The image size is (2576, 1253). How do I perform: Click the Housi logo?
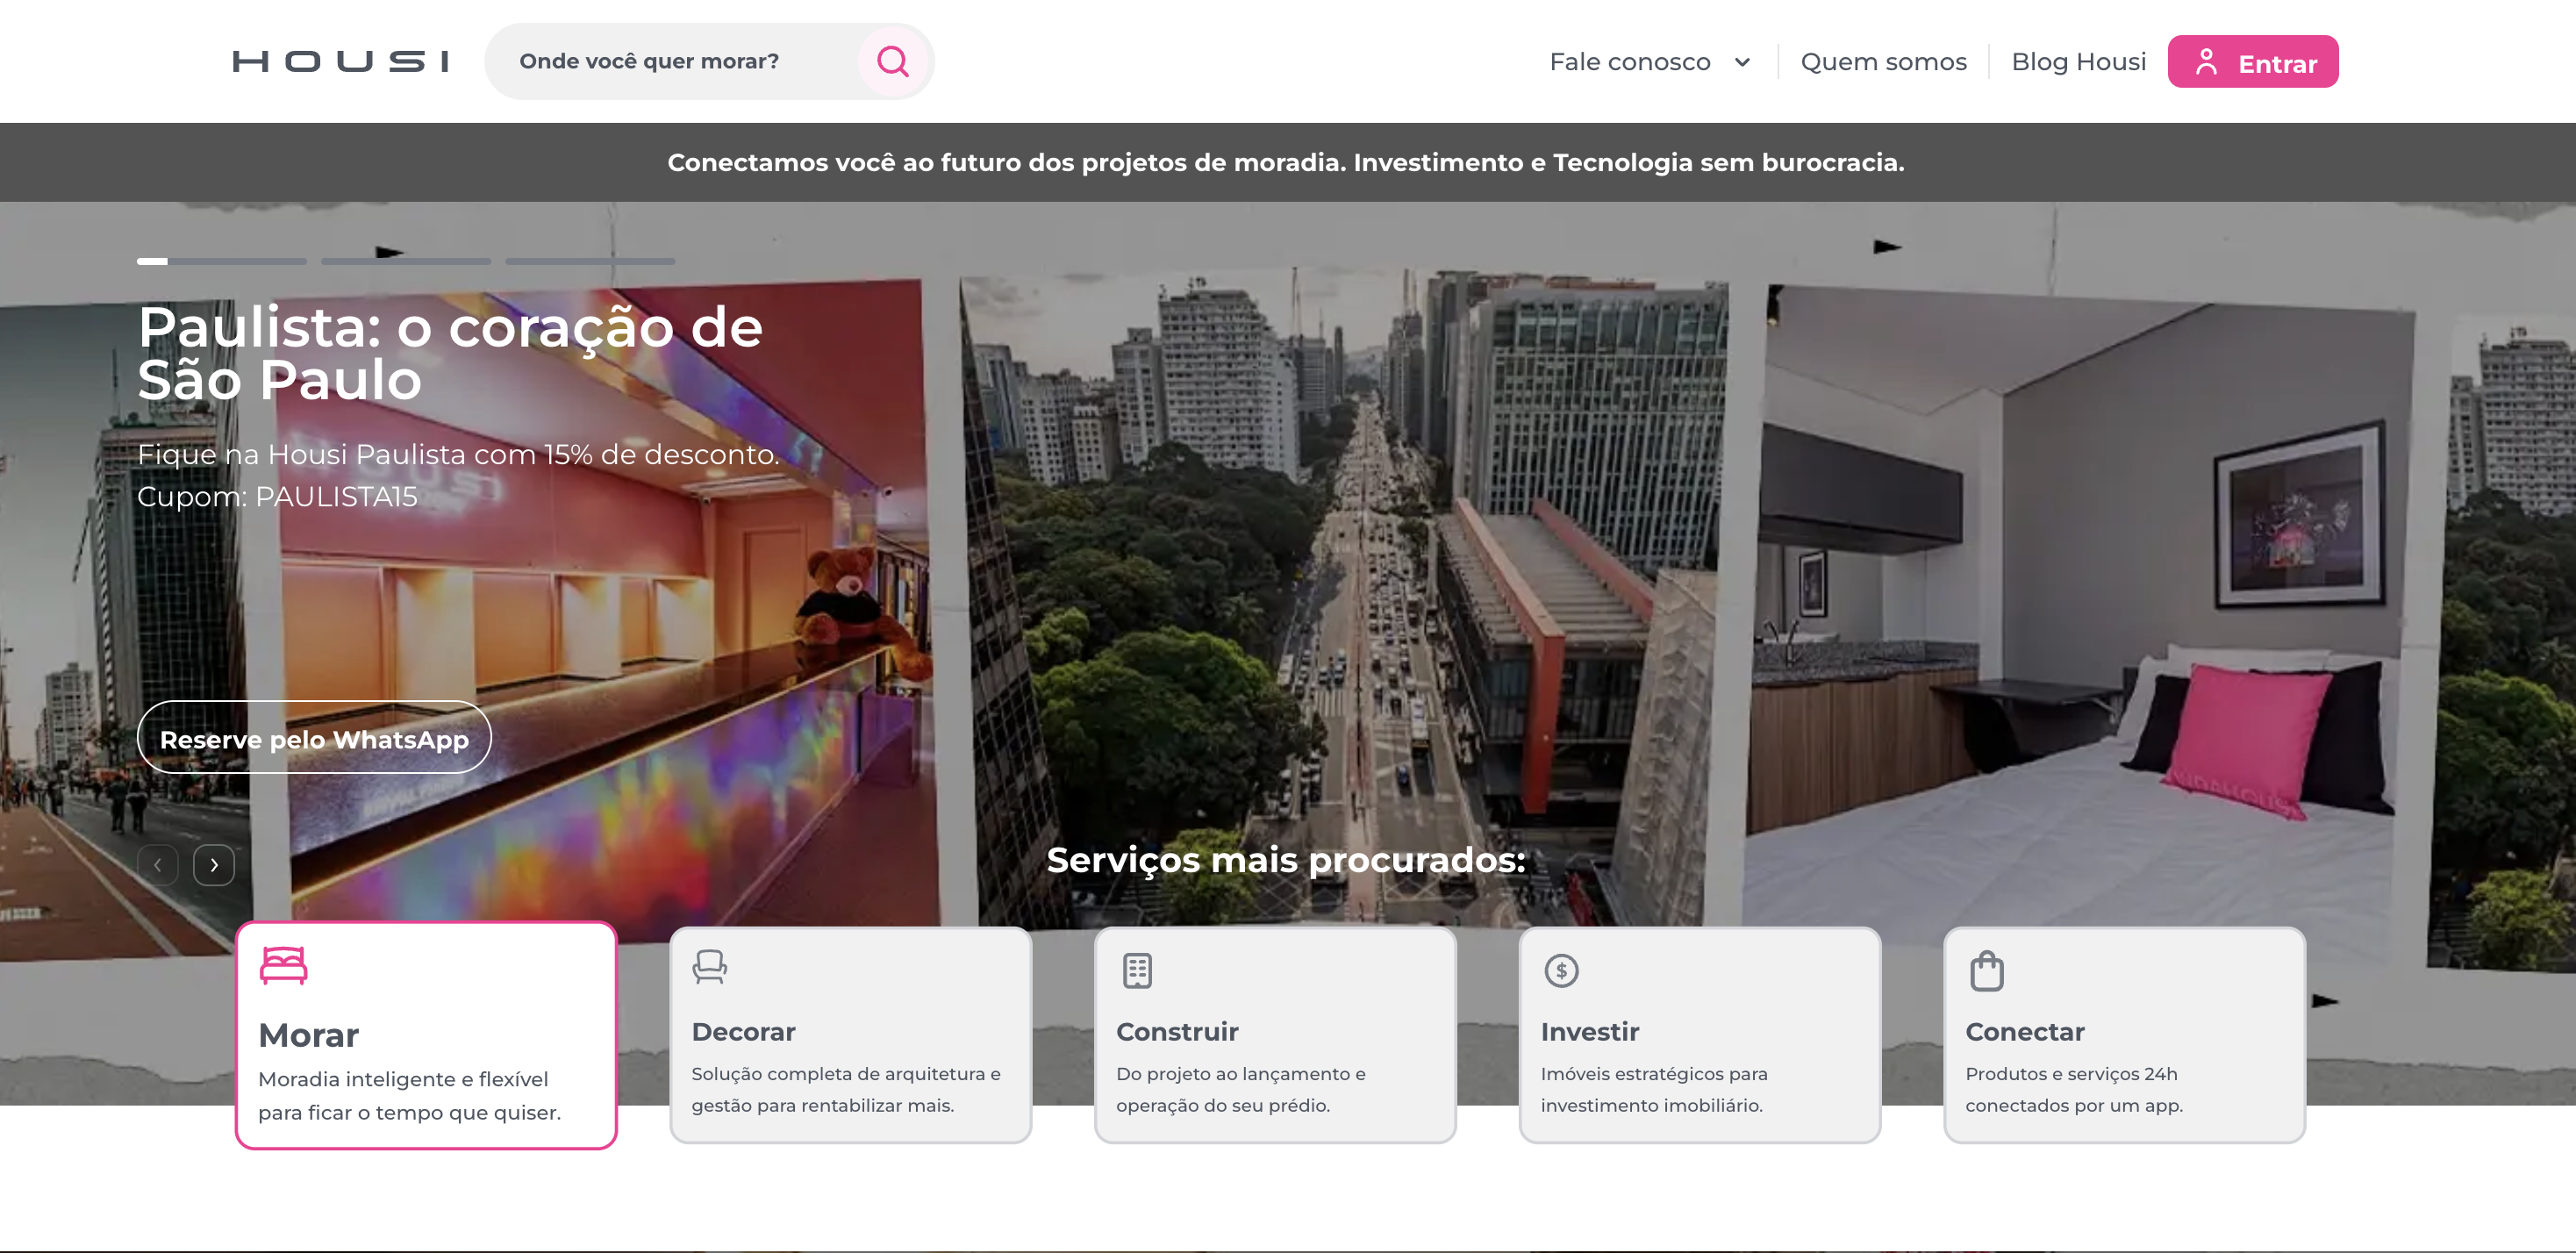click(x=340, y=61)
